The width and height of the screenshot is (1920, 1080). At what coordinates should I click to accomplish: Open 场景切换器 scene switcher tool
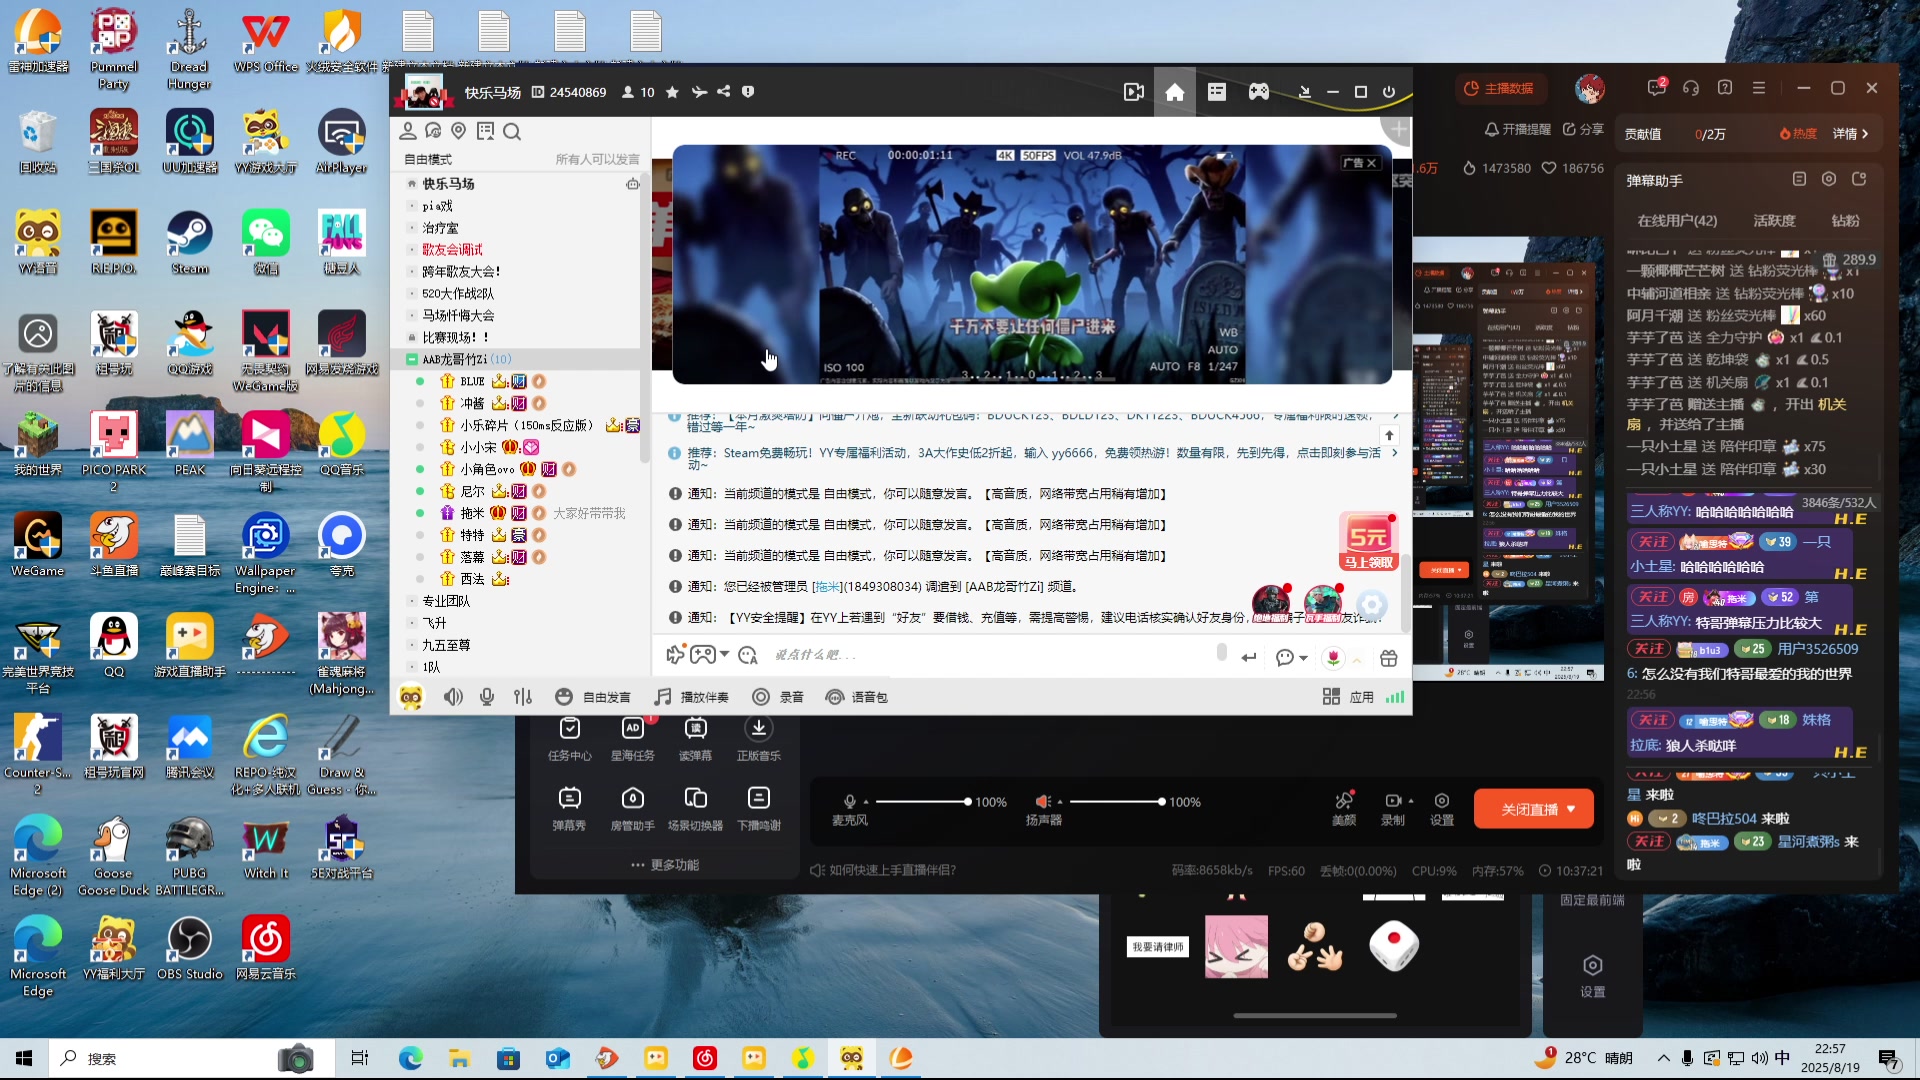(x=695, y=809)
